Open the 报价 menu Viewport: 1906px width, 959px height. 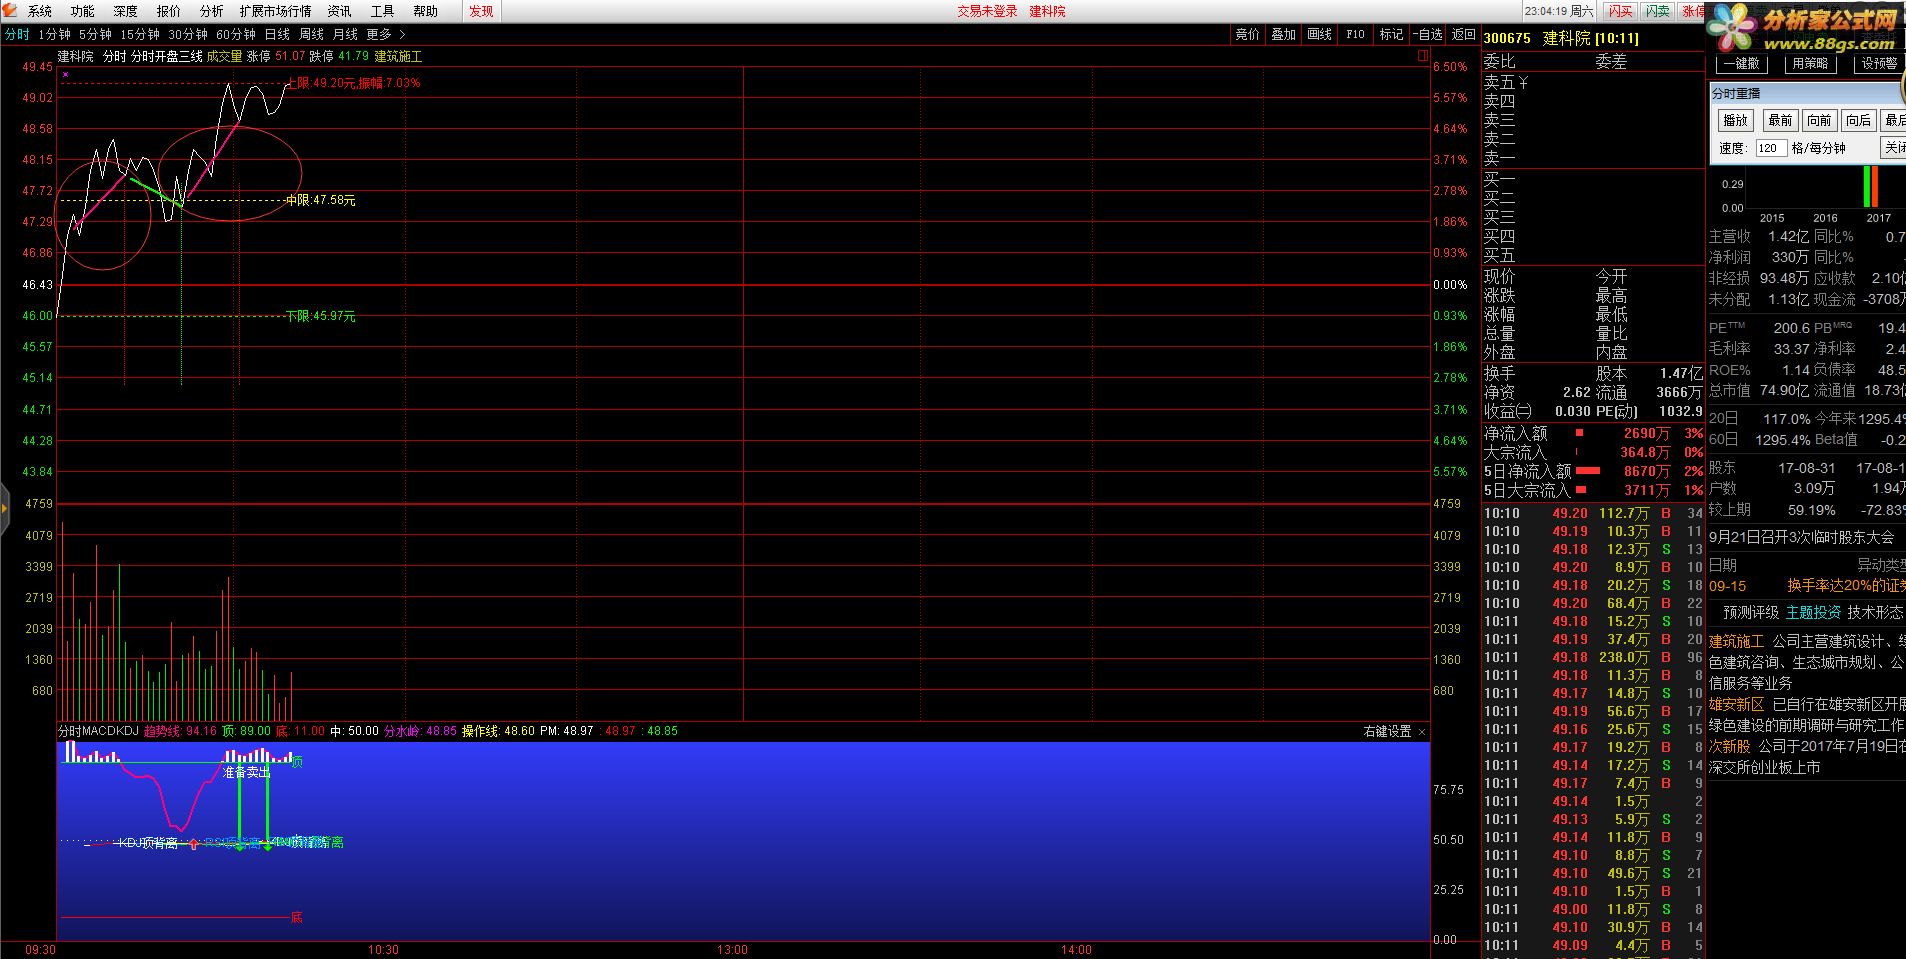169,11
